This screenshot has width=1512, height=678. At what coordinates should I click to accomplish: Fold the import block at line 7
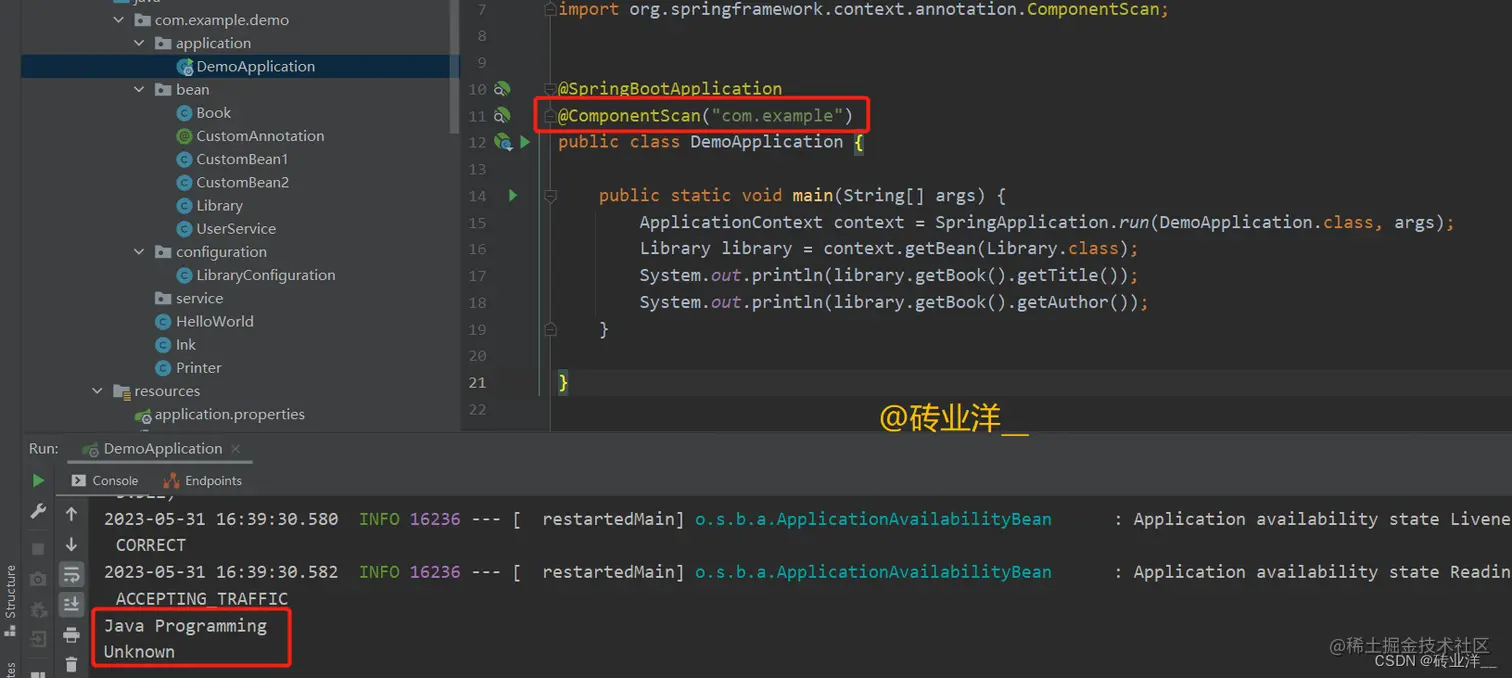click(550, 10)
